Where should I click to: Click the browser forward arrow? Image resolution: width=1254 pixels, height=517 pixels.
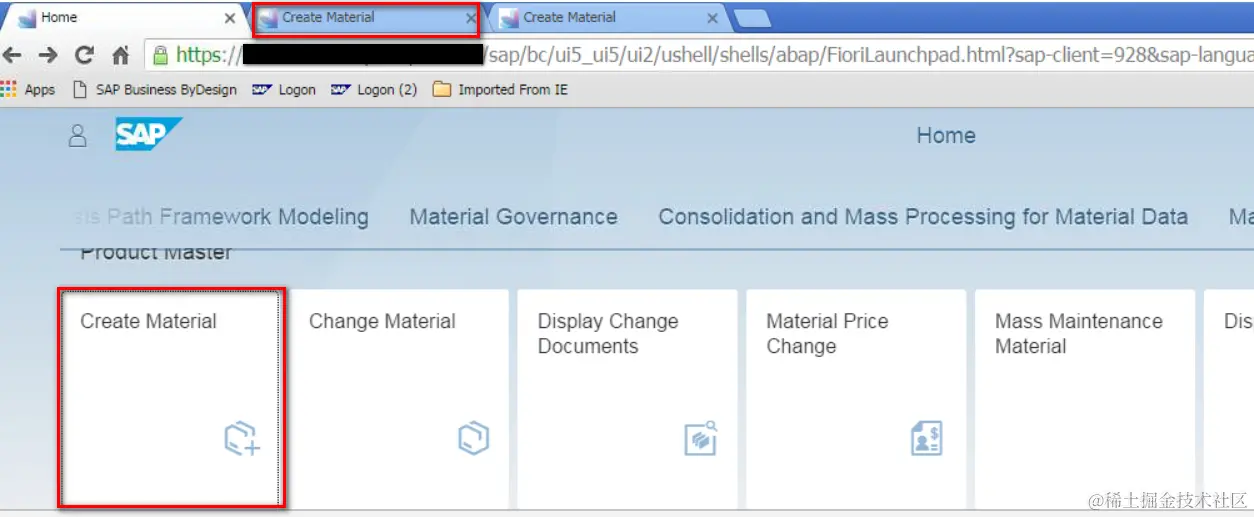click(48, 55)
